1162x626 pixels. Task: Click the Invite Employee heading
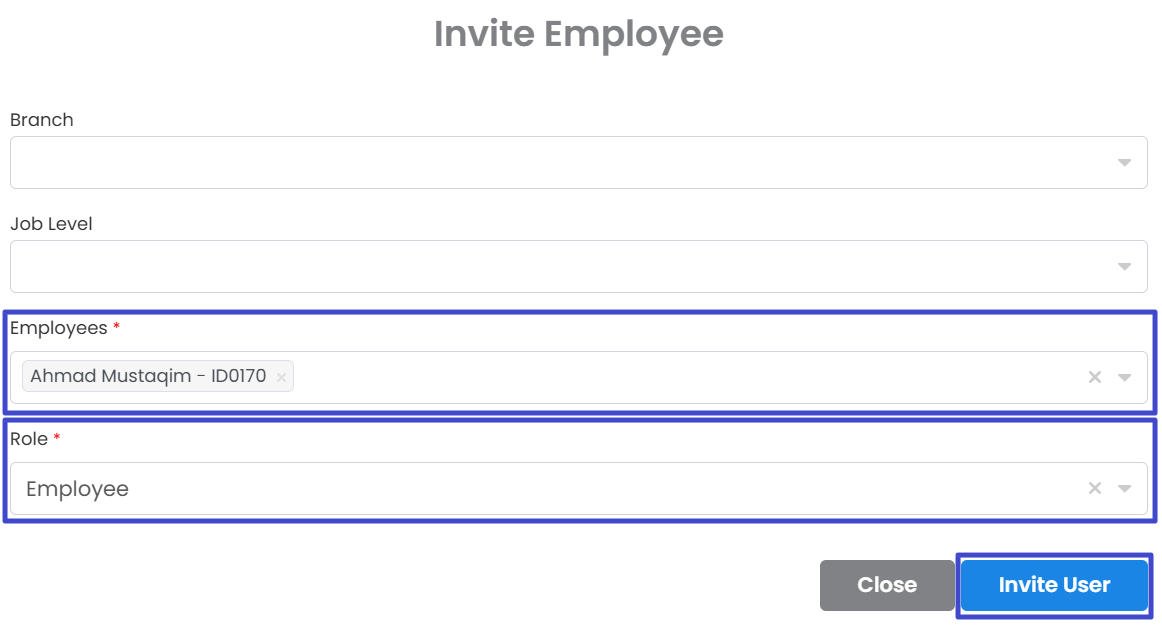tap(579, 34)
